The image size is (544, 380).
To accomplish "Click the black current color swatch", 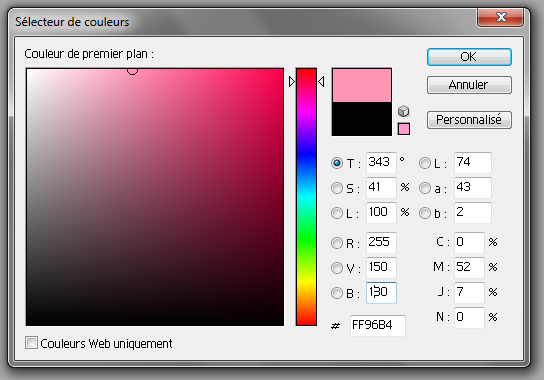I will [x=362, y=119].
